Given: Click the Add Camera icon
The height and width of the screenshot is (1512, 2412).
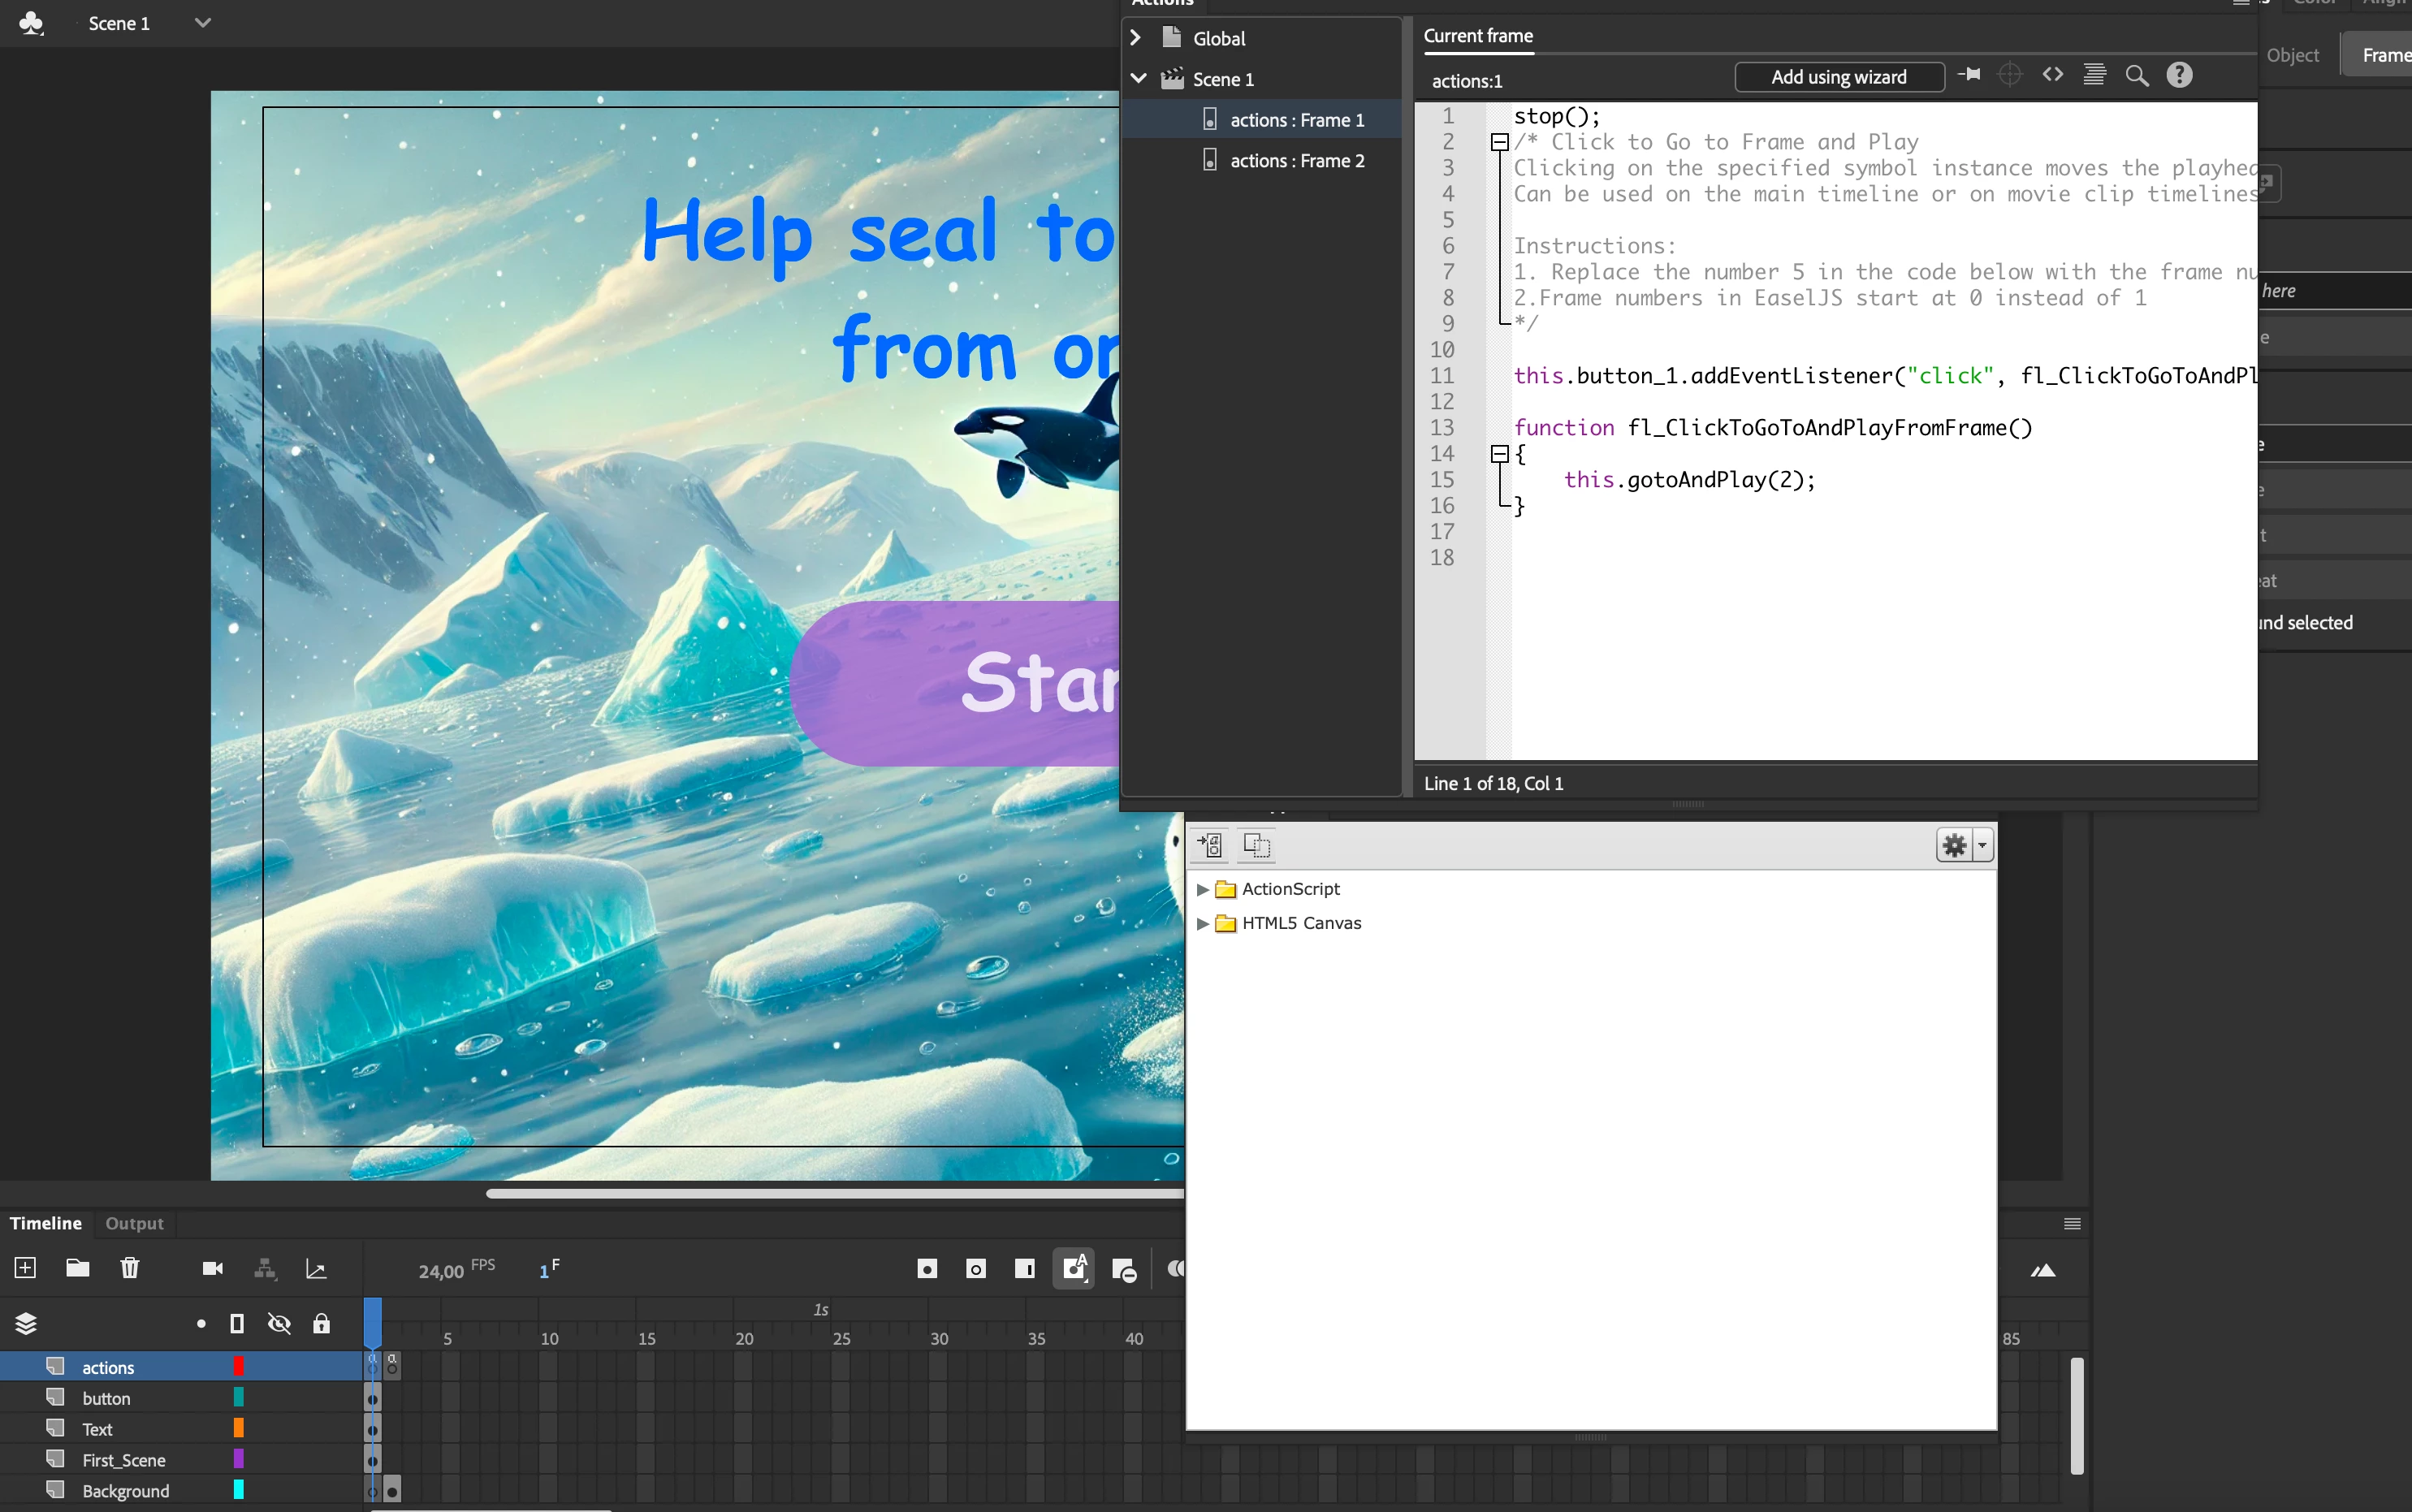Looking at the screenshot, I should point(212,1268).
